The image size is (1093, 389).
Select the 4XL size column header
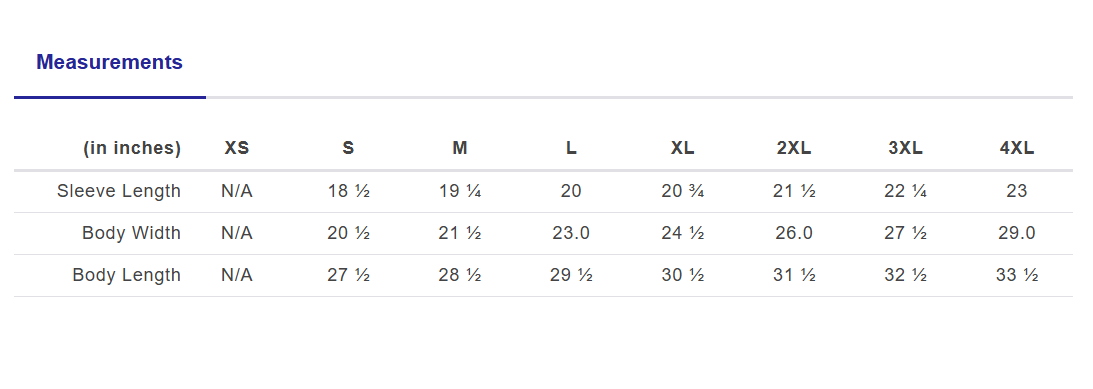point(1017,148)
